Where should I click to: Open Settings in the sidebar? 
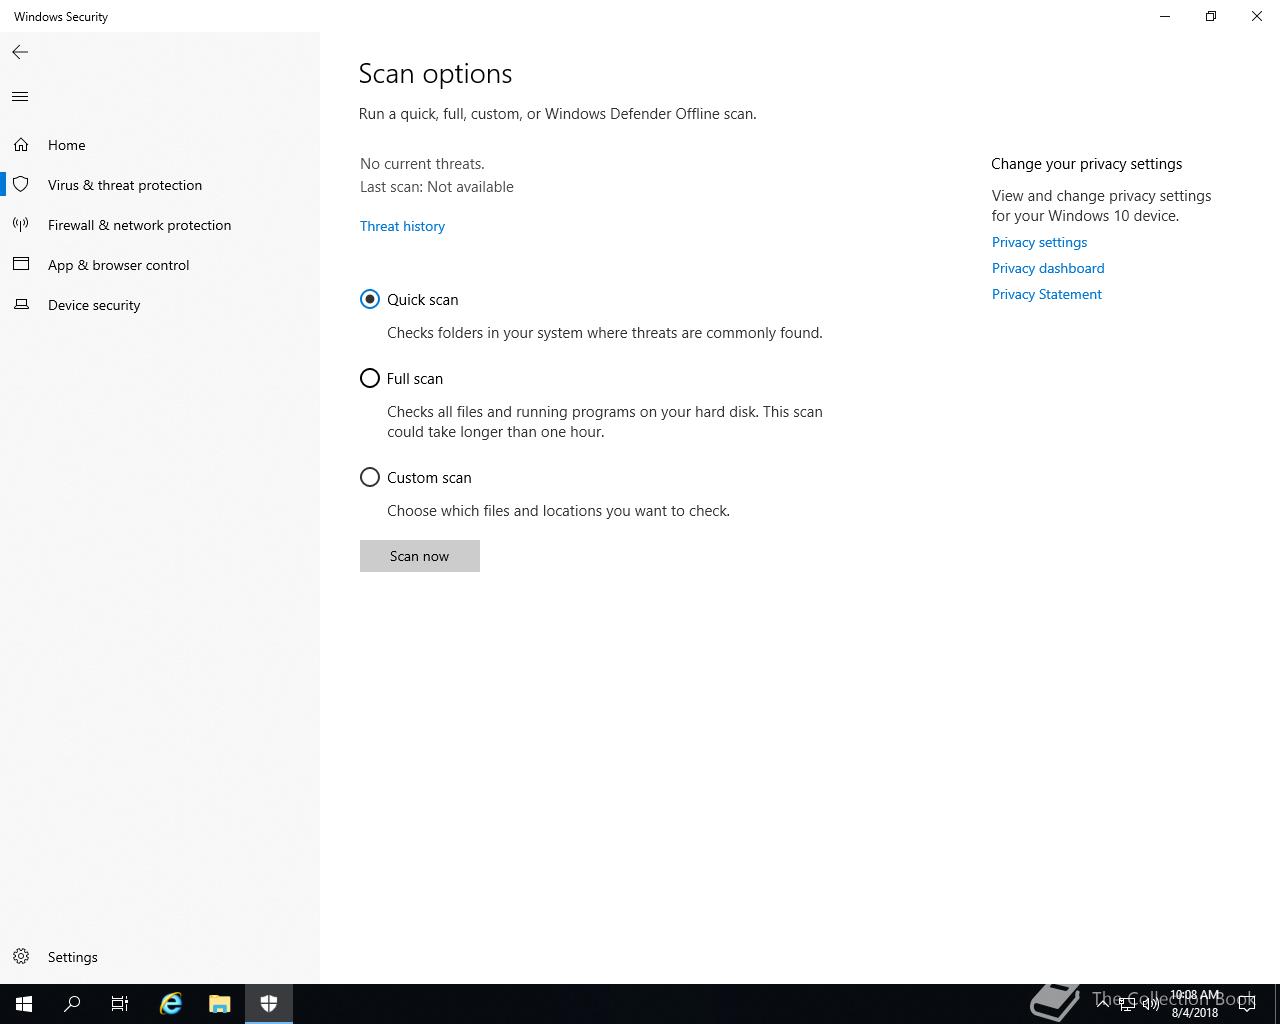pos(160,957)
